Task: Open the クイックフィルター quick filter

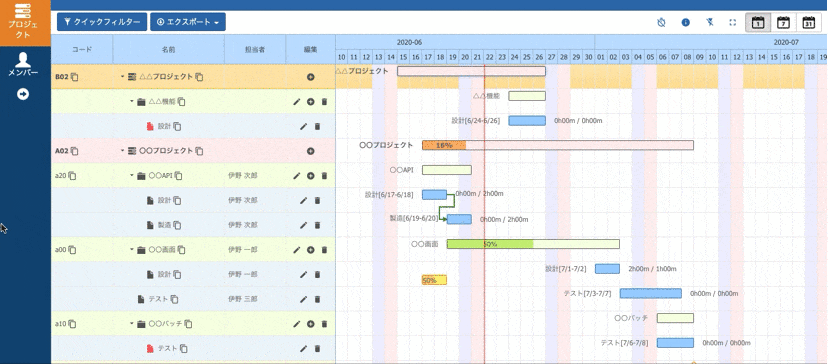Action: [102, 22]
